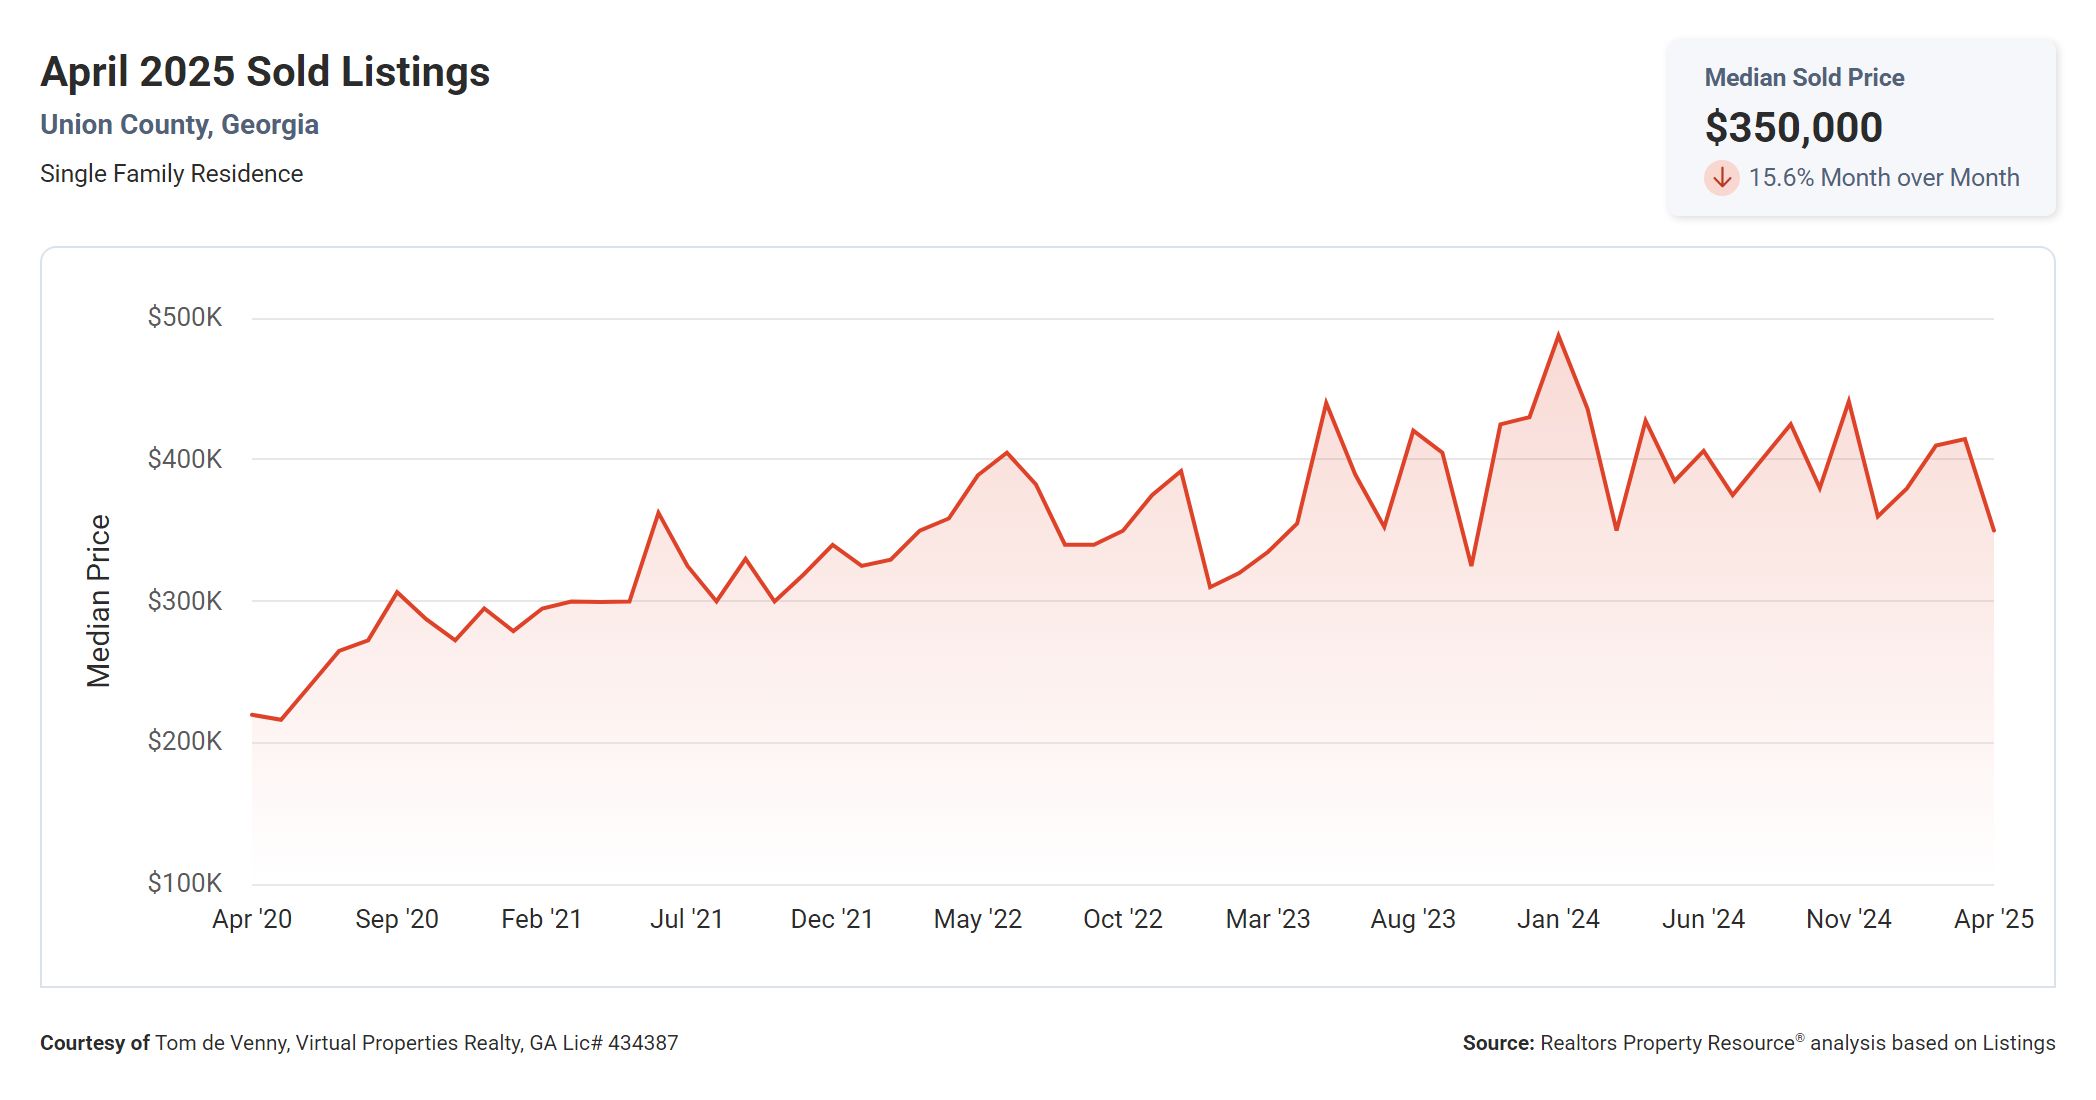Viewport: 2096px width, 1100px height.
Task: Click the April 2025 Sold Listings title
Action: pyautogui.click(x=265, y=72)
